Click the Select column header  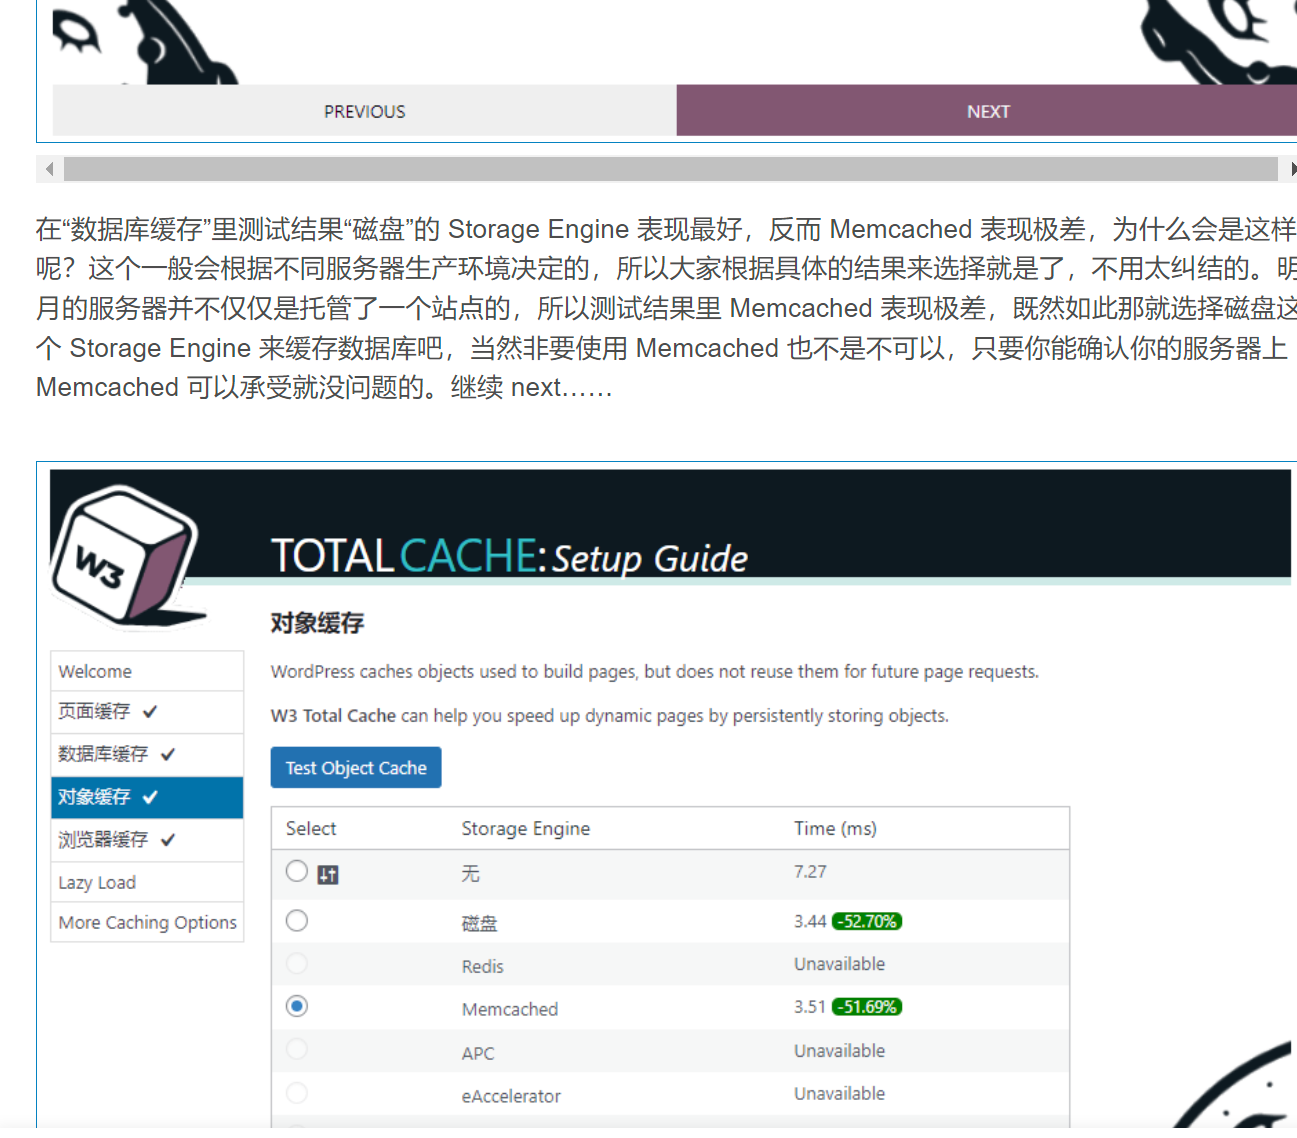tap(311, 828)
